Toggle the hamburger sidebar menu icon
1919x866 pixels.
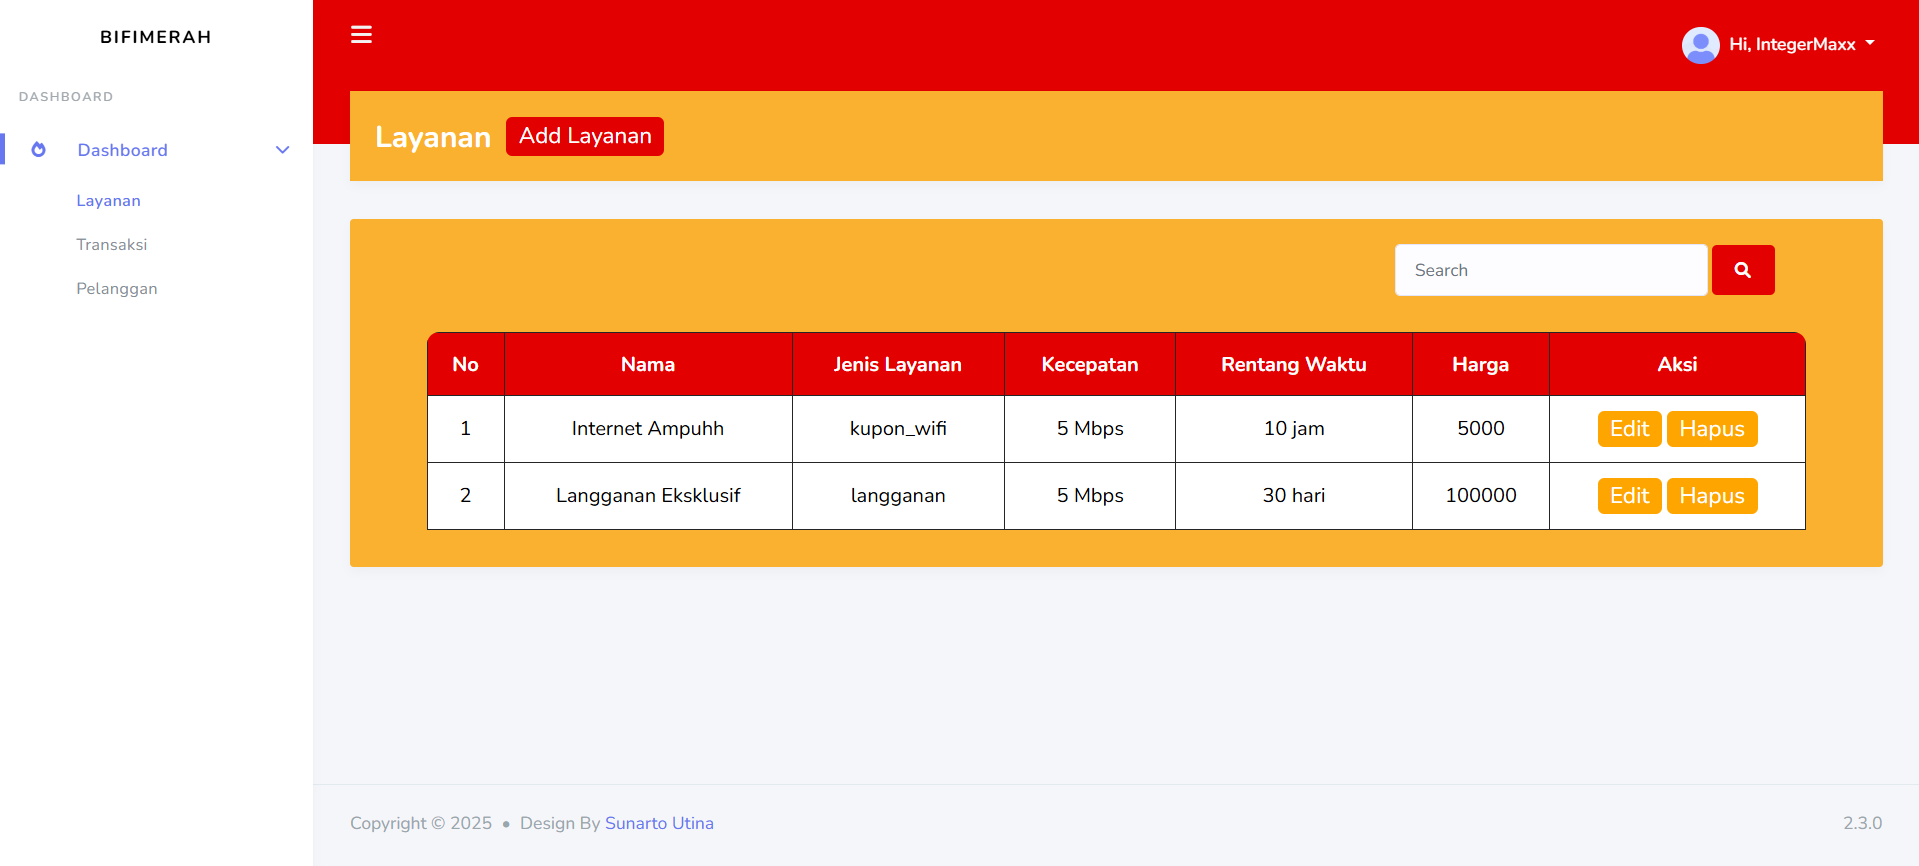click(x=361, y=35)
